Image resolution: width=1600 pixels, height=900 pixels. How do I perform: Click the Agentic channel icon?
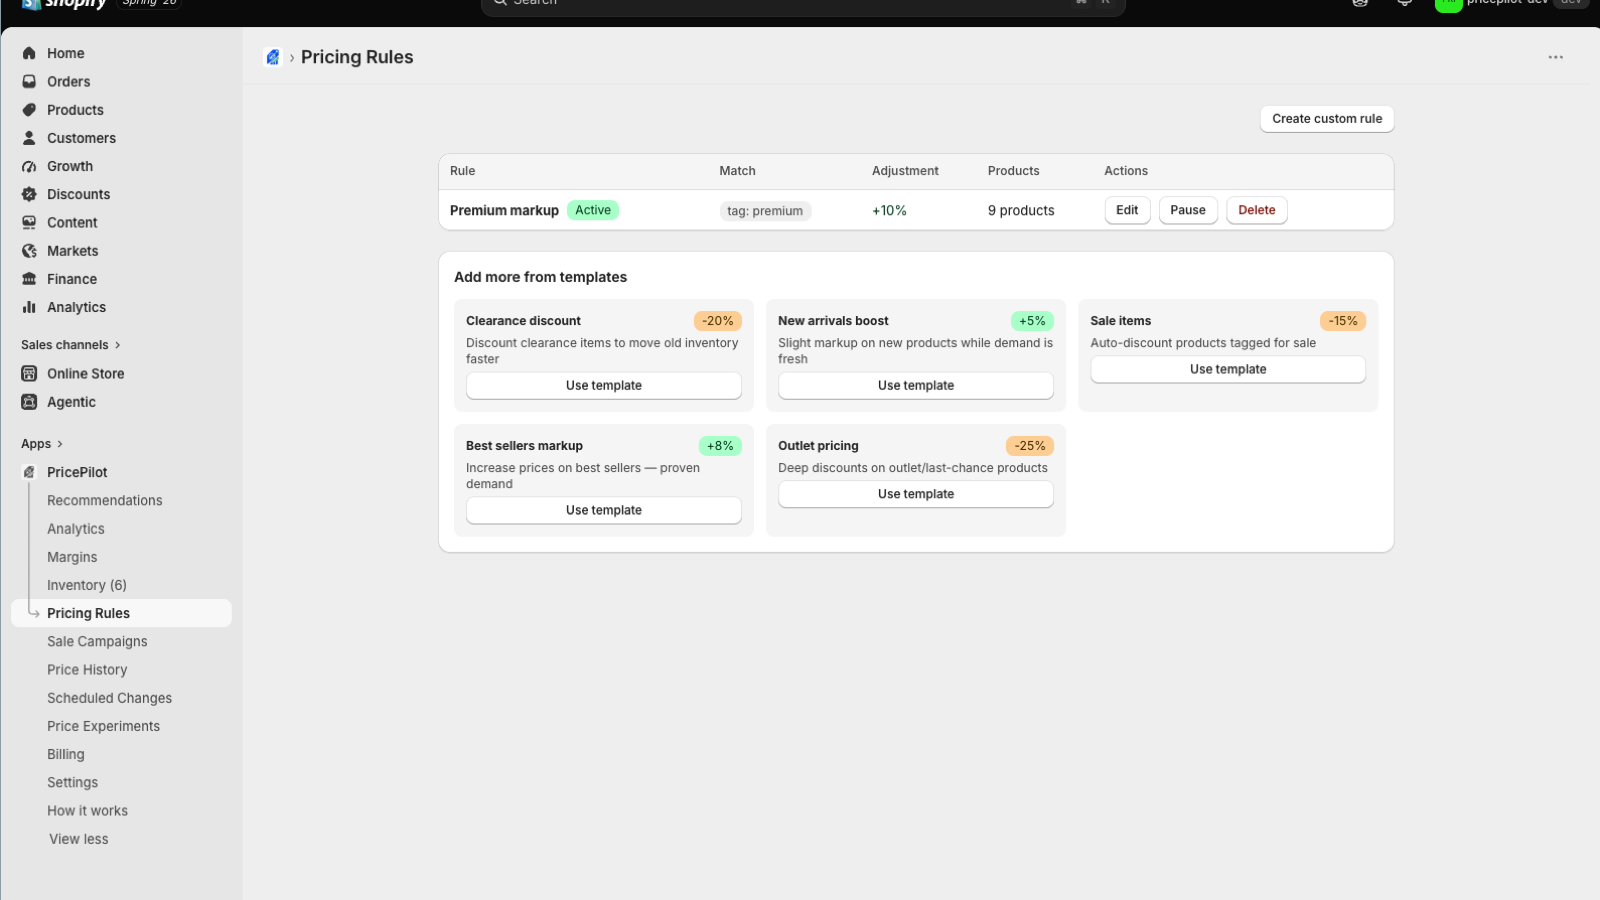click(29, 402)
